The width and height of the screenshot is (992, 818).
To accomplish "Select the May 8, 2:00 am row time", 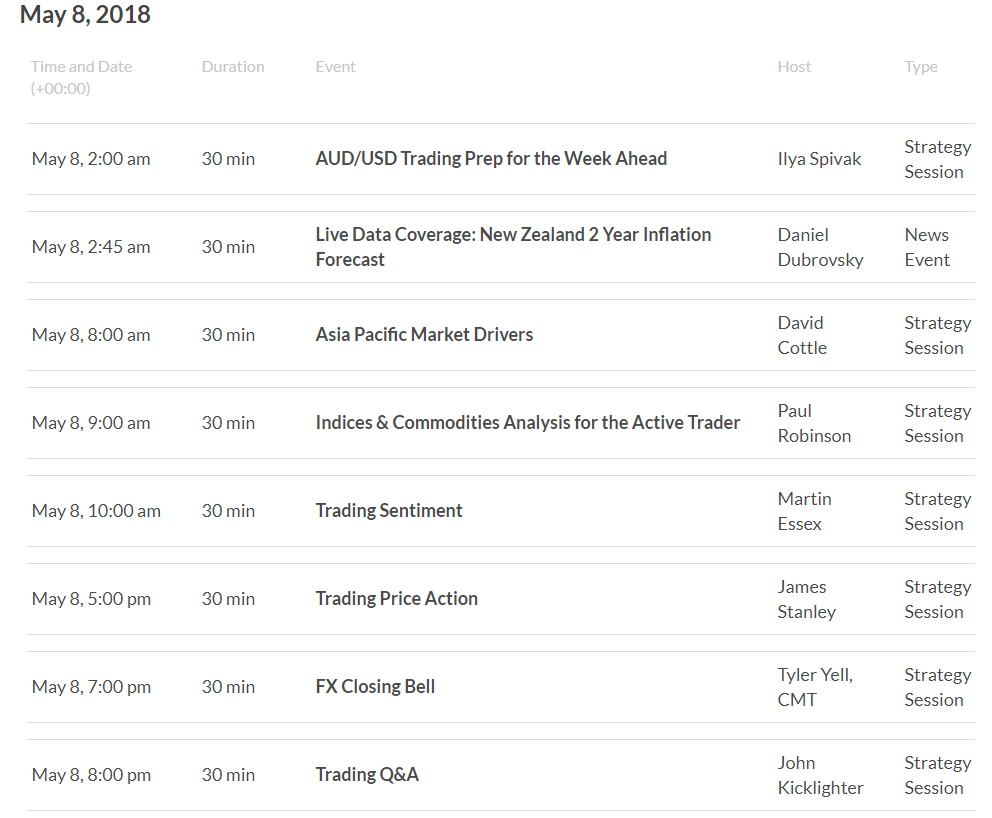I will [x=91, y=159].
